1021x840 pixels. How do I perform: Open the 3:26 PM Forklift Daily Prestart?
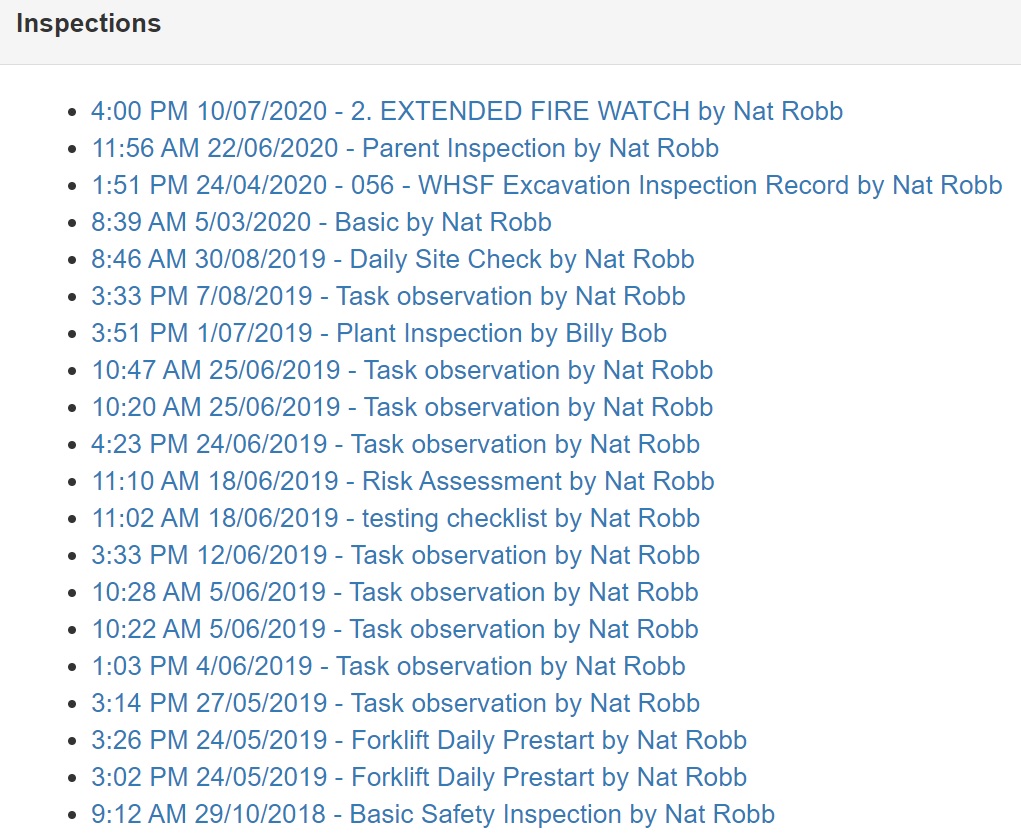coord(419,740)
